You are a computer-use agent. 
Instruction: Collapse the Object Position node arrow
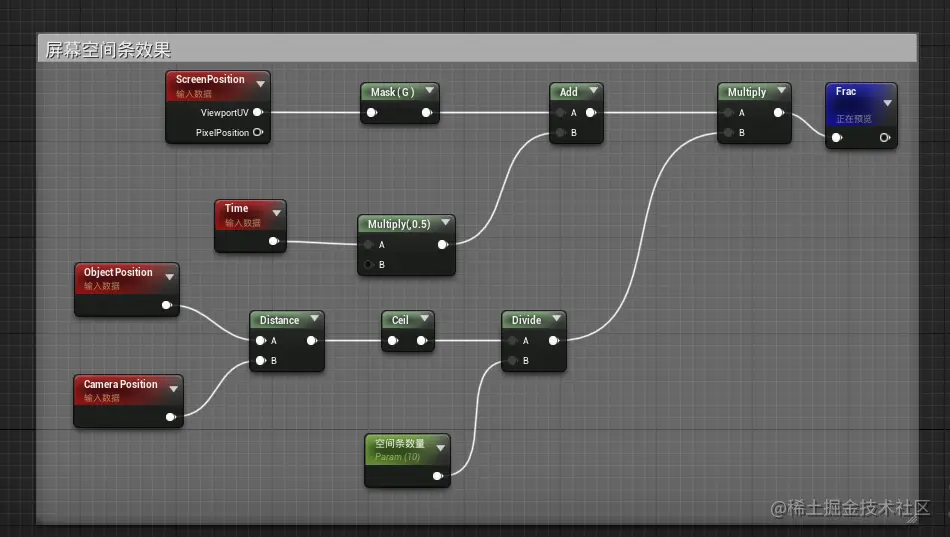pos(170,277)
